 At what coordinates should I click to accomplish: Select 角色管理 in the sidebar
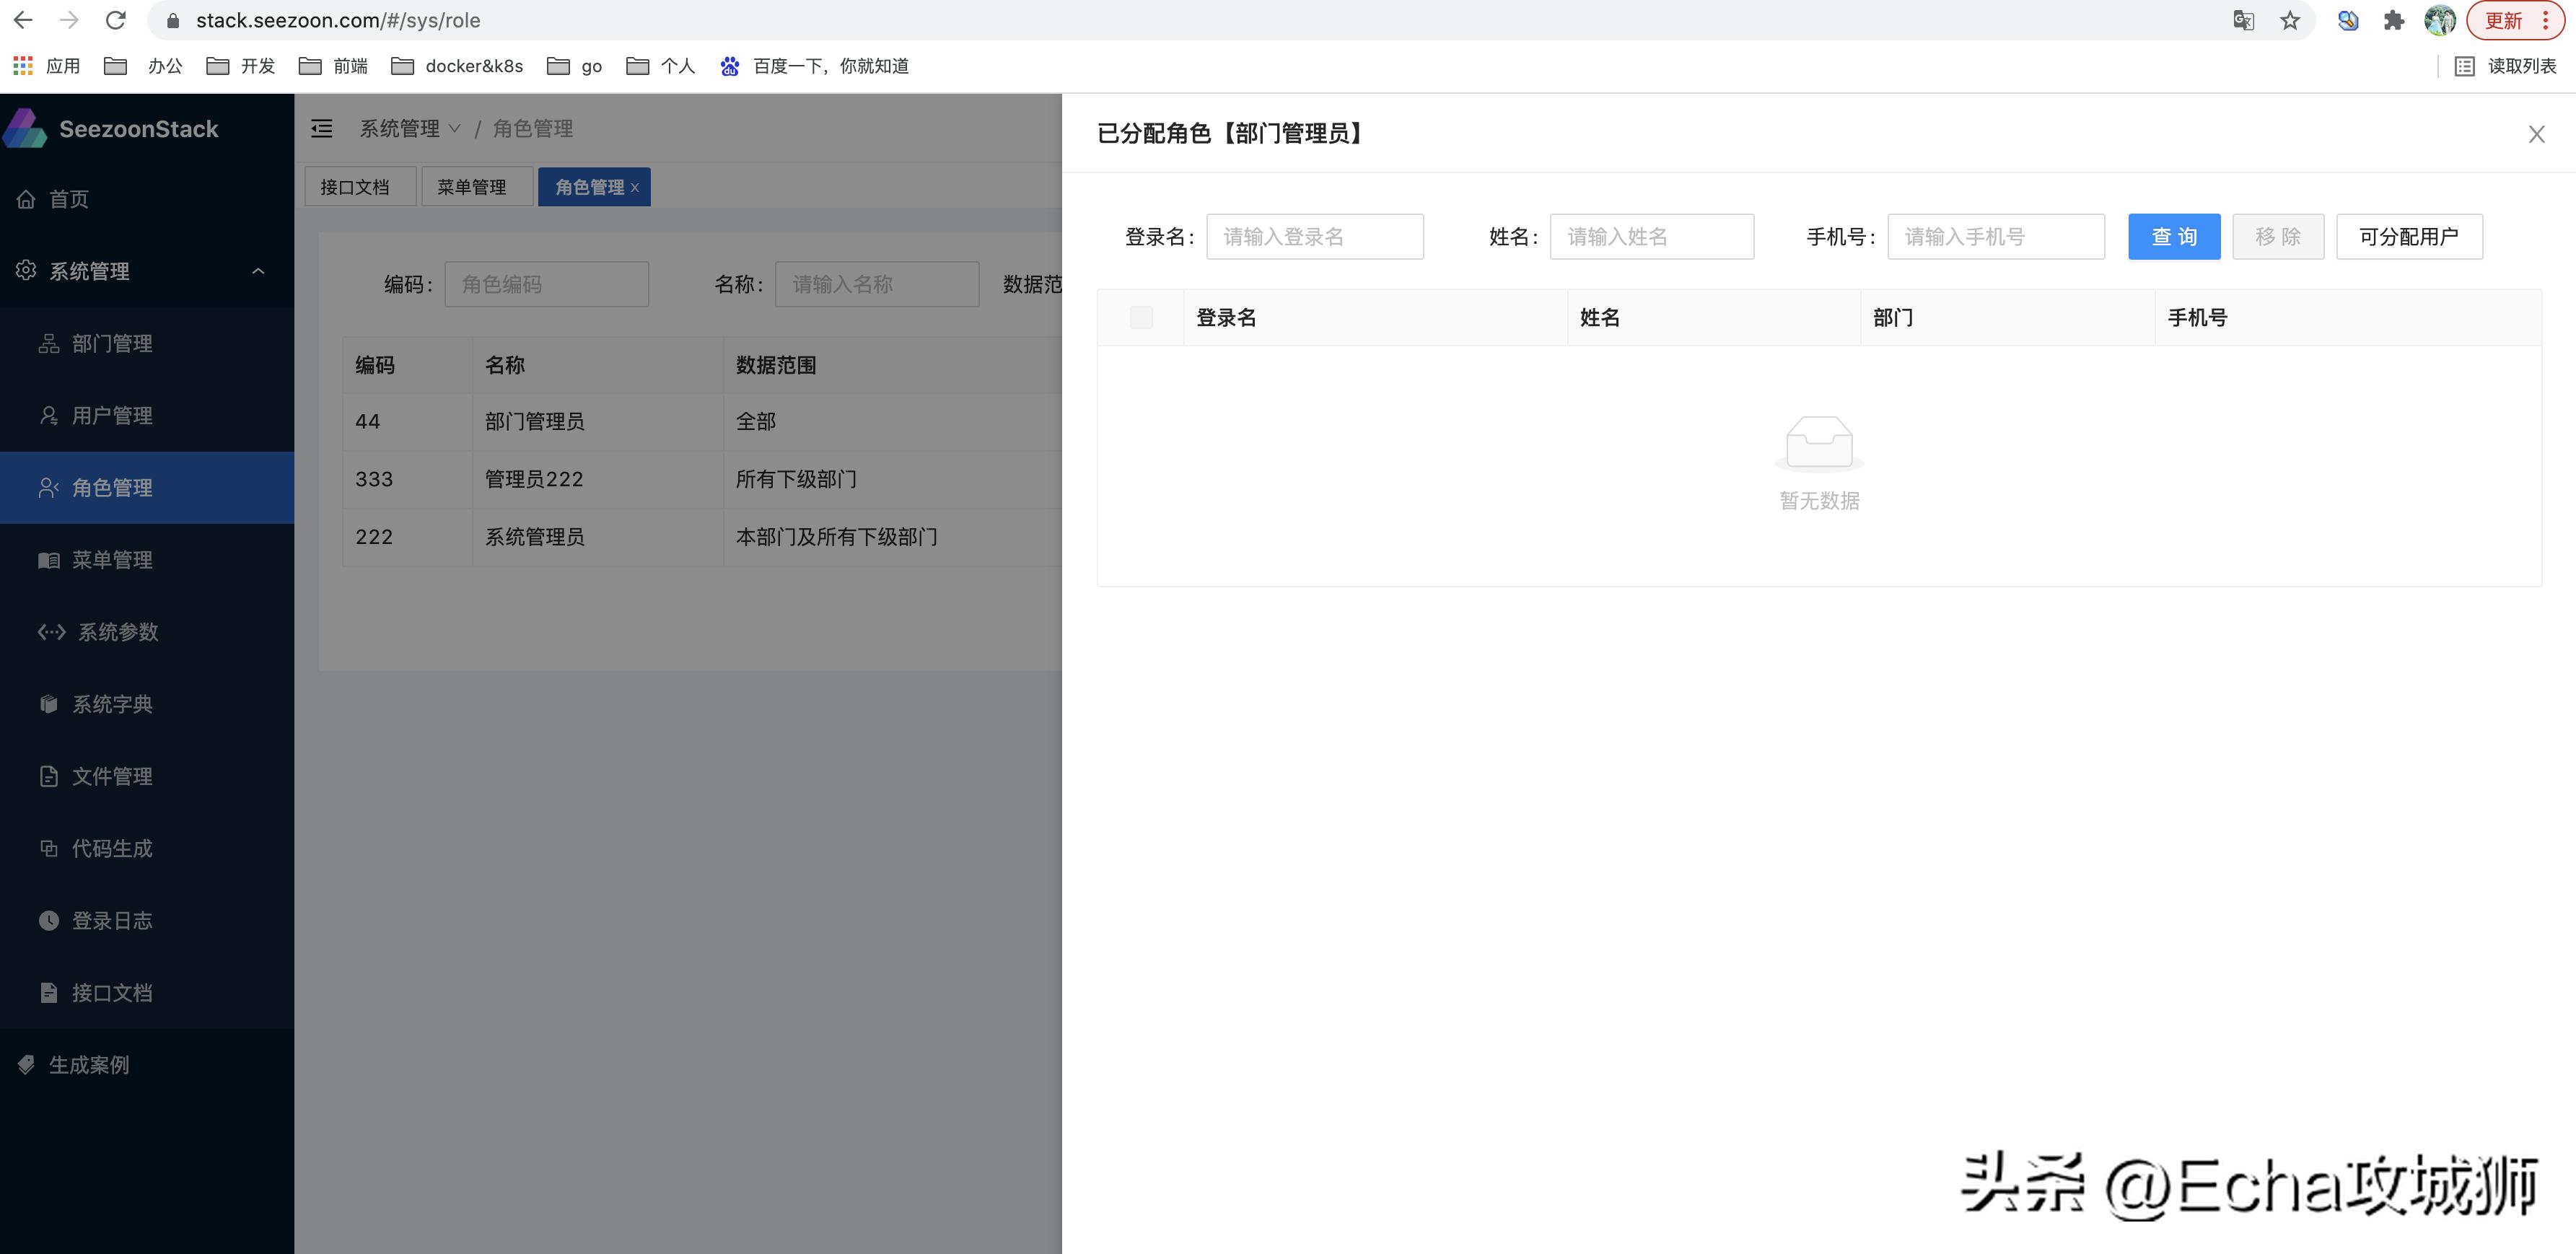click(147, 487)
